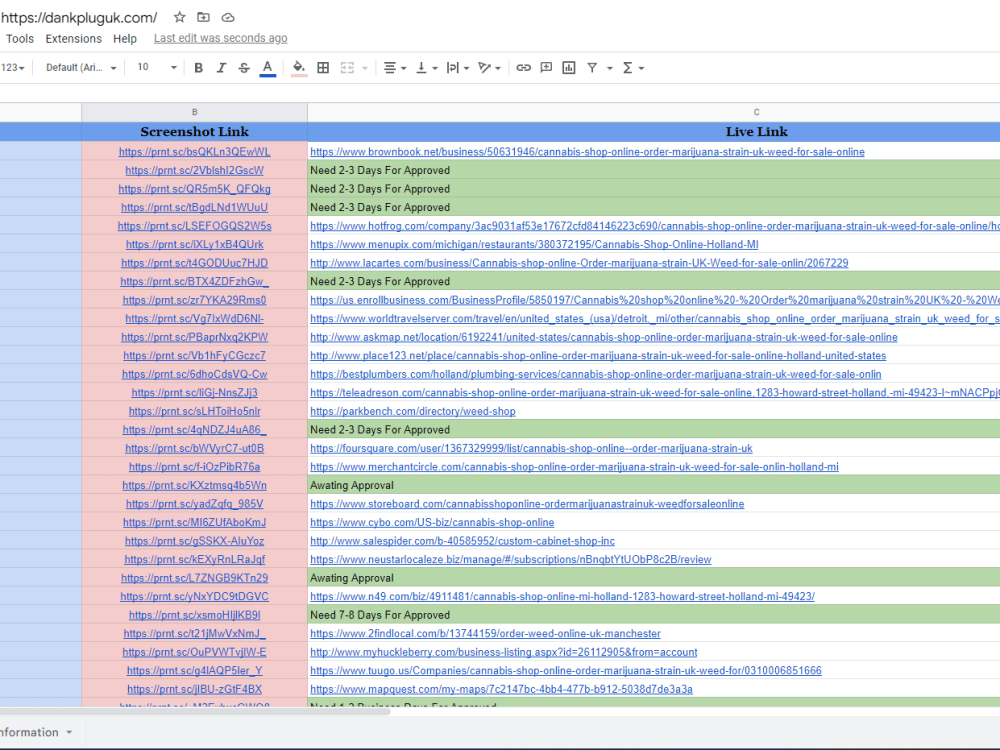
Task: Open the brownbook.net live link
Action: point(587,152)
